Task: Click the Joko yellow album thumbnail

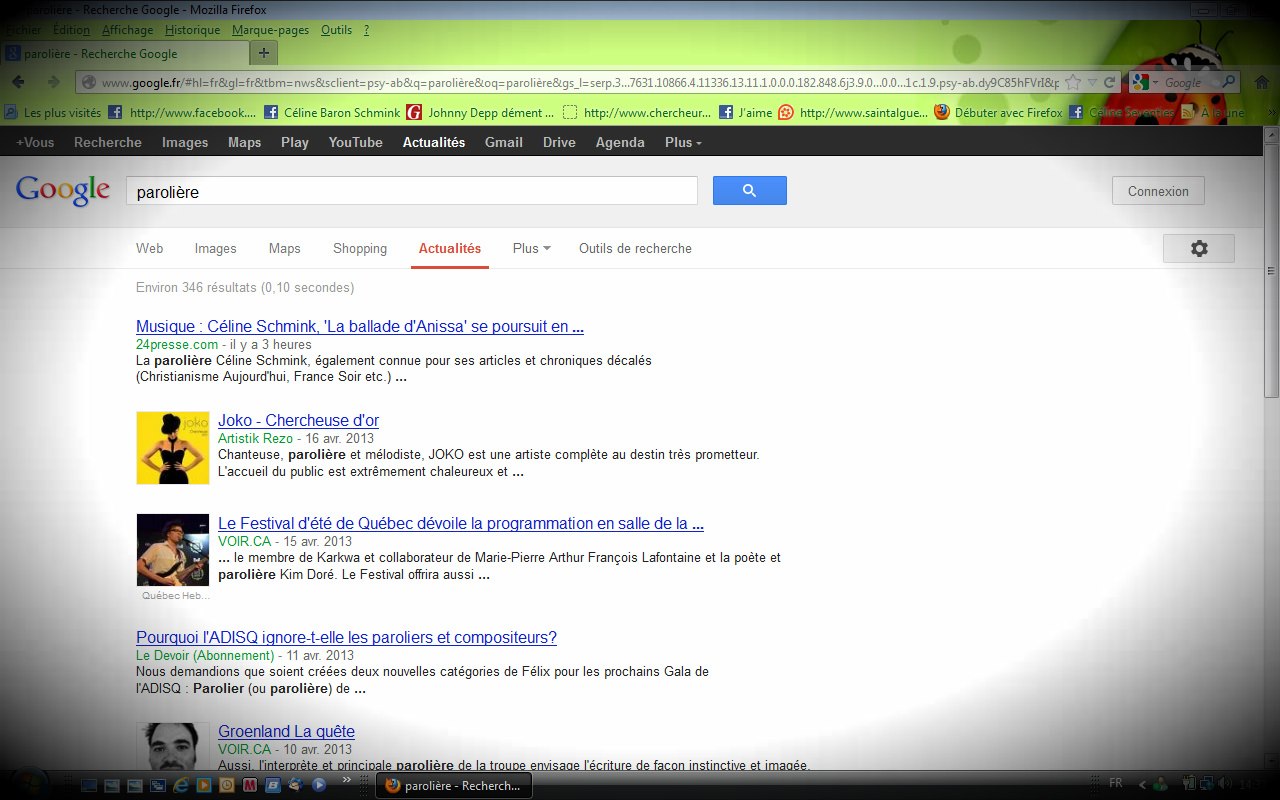Action: point(173,448)
